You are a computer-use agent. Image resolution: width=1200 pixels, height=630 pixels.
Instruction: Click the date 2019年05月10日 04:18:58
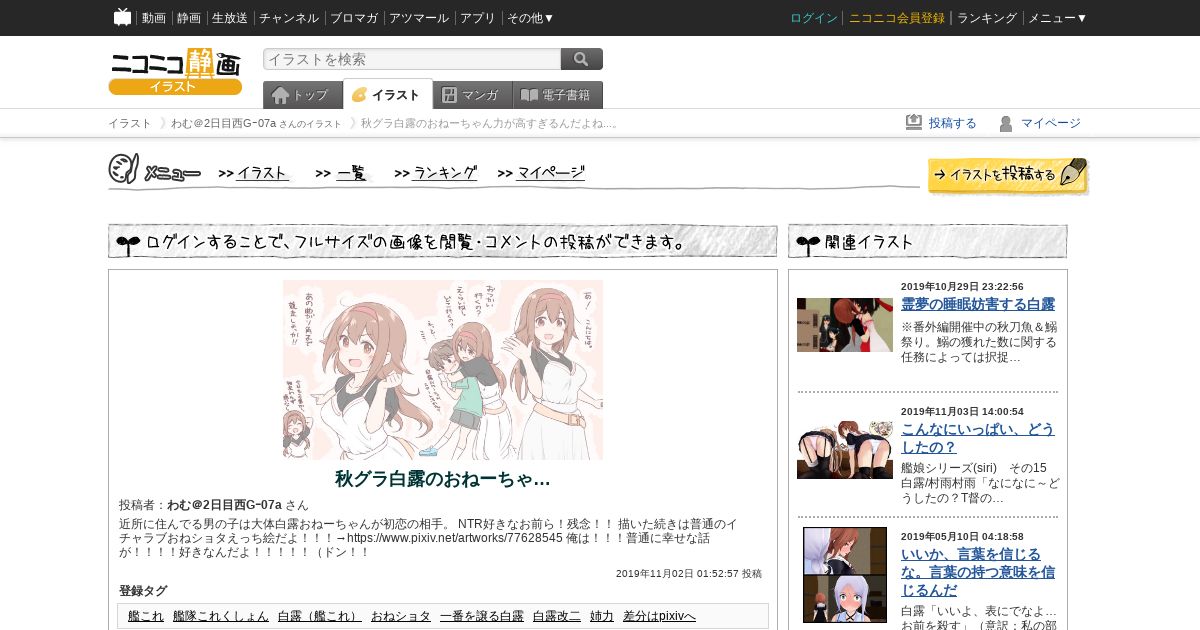pyautogui.click(x=962, y=537)
